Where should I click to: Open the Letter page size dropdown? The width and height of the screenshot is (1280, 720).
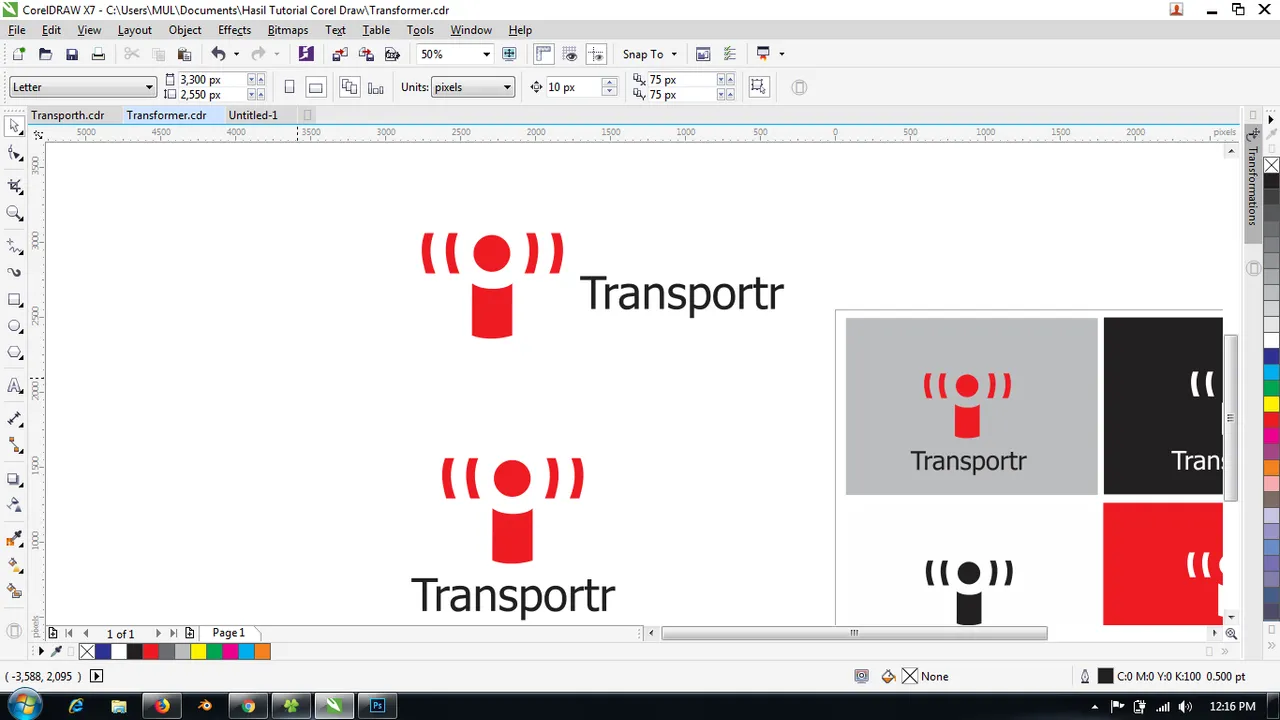(x=82, y=87)
